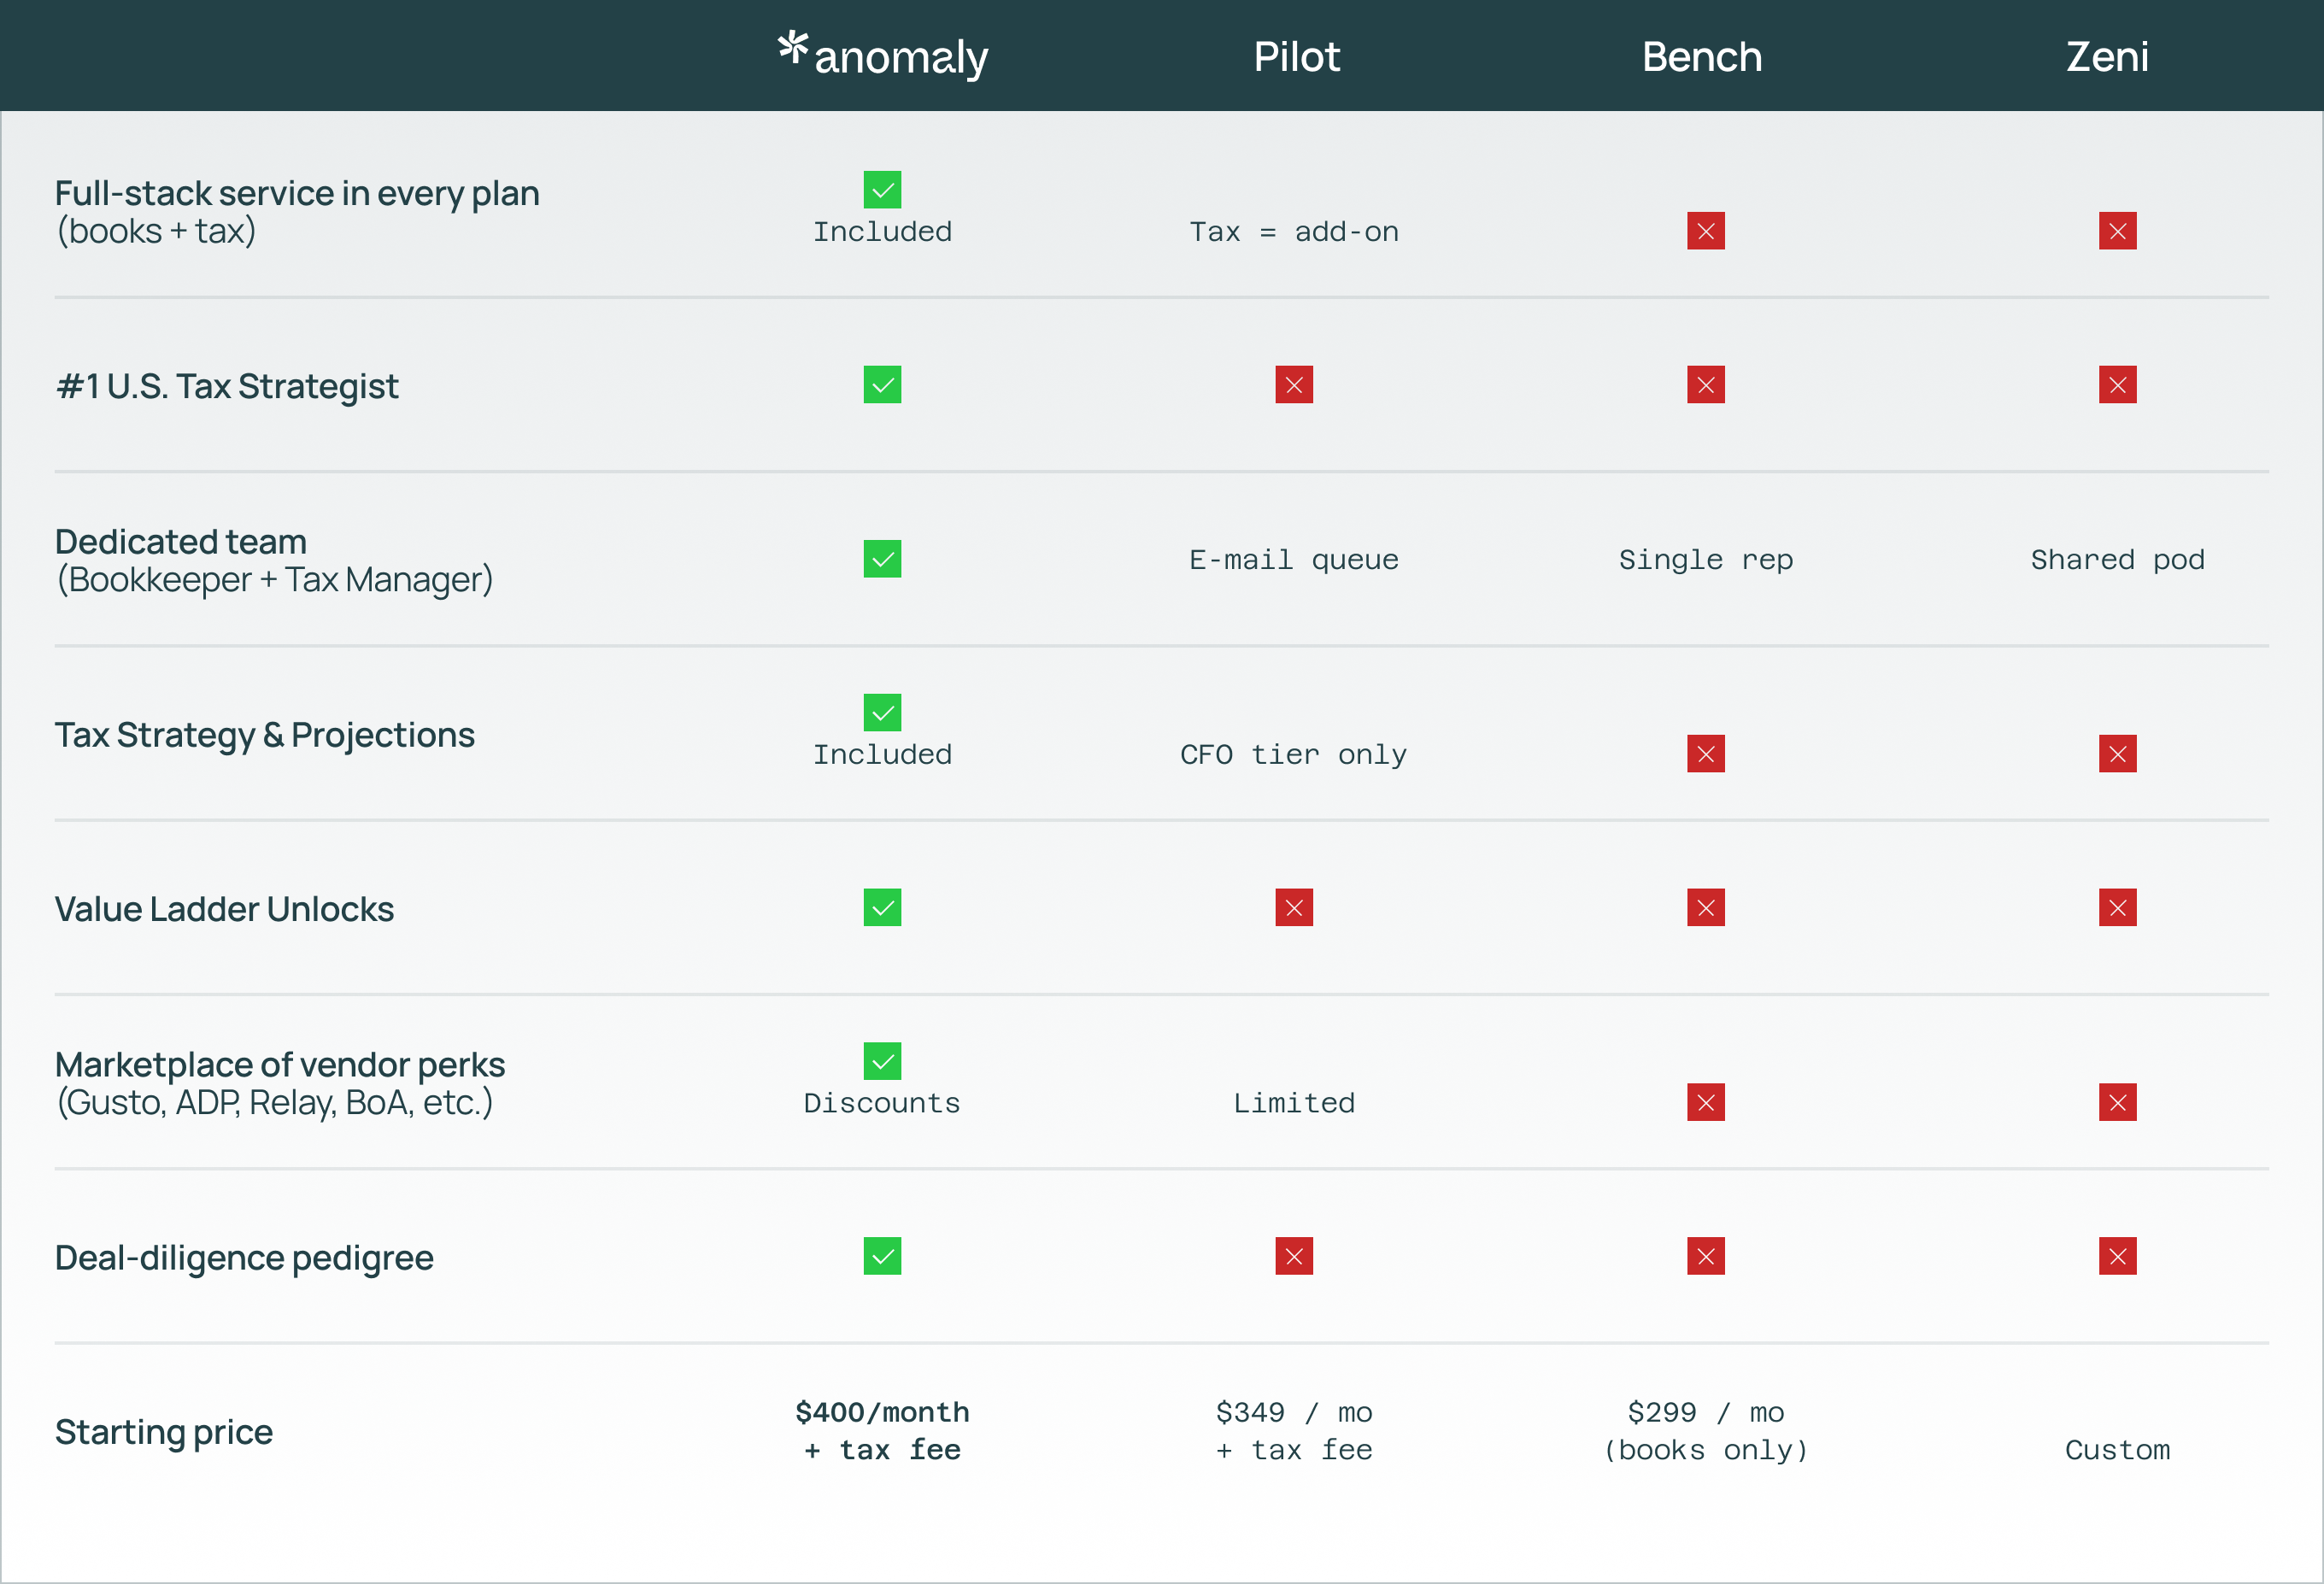Image resolution: width=2324 pixels, height=1584 pixels.
Task: Click the 'CFO tier only' text
Action: 1293,754
